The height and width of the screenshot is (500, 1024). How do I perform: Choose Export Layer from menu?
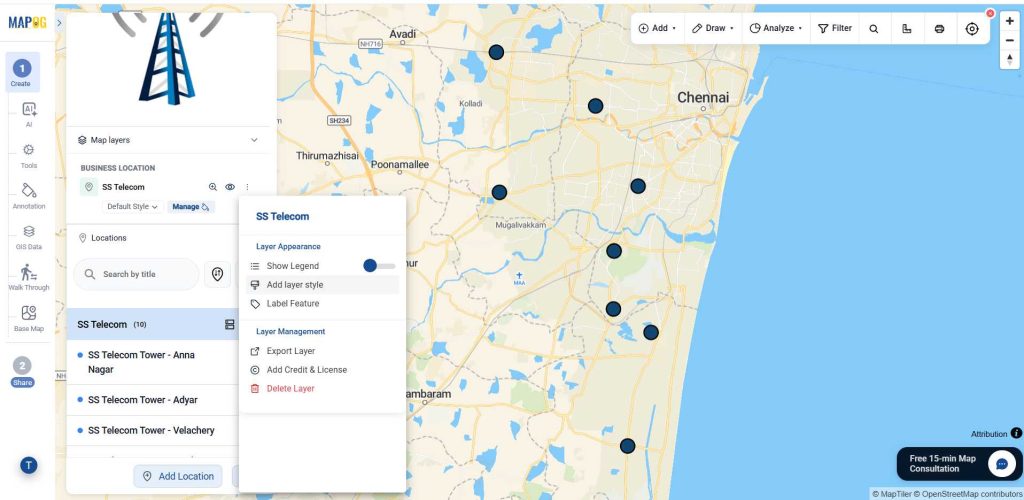click(323, 351)
